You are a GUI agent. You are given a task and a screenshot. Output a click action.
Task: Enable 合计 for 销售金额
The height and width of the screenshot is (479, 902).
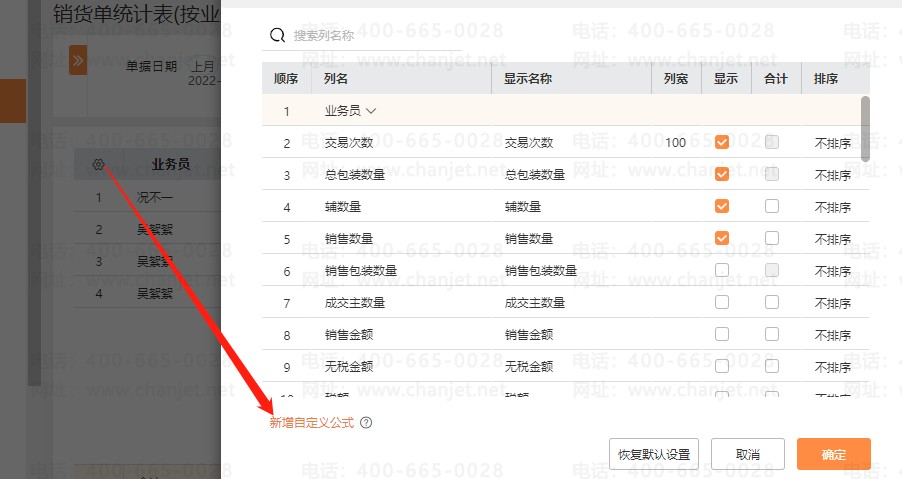772,334
